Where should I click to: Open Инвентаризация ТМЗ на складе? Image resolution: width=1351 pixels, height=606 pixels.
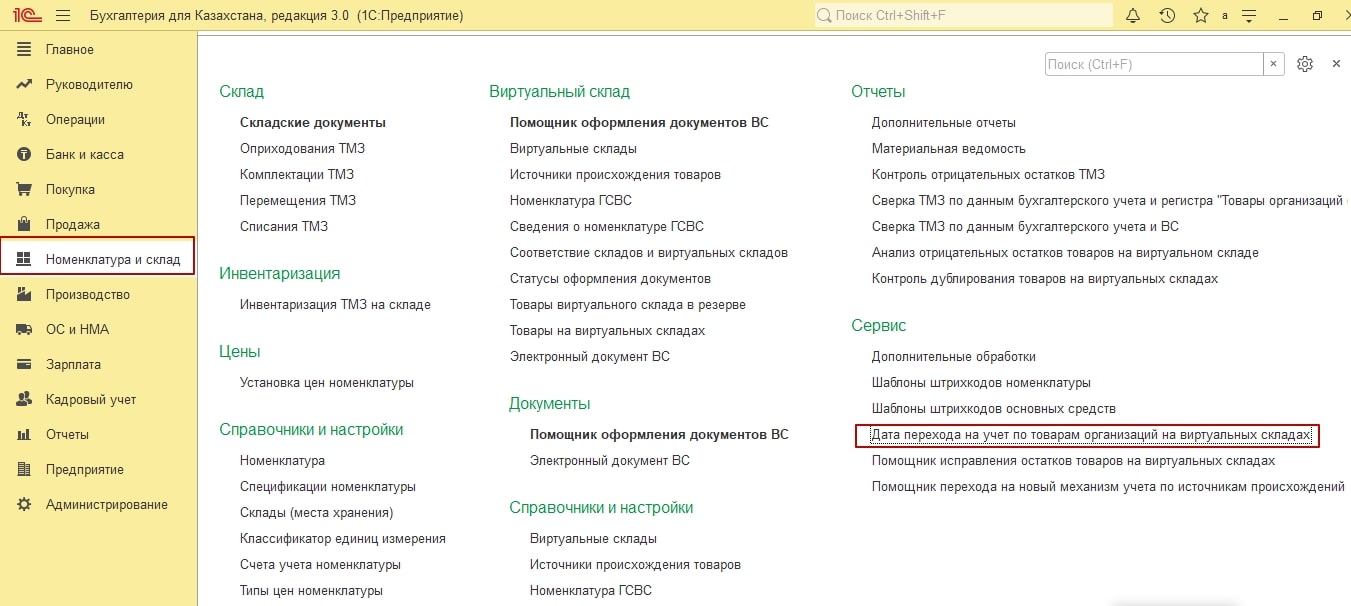[x=335, y=304]
